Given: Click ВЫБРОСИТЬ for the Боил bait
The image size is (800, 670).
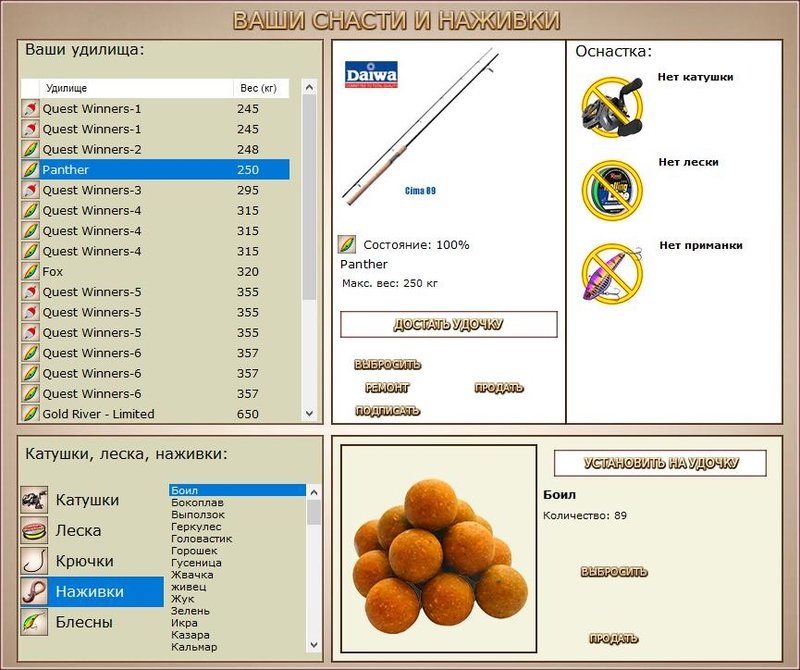Looking at the screenshot, I should click(x=614, y=572).
